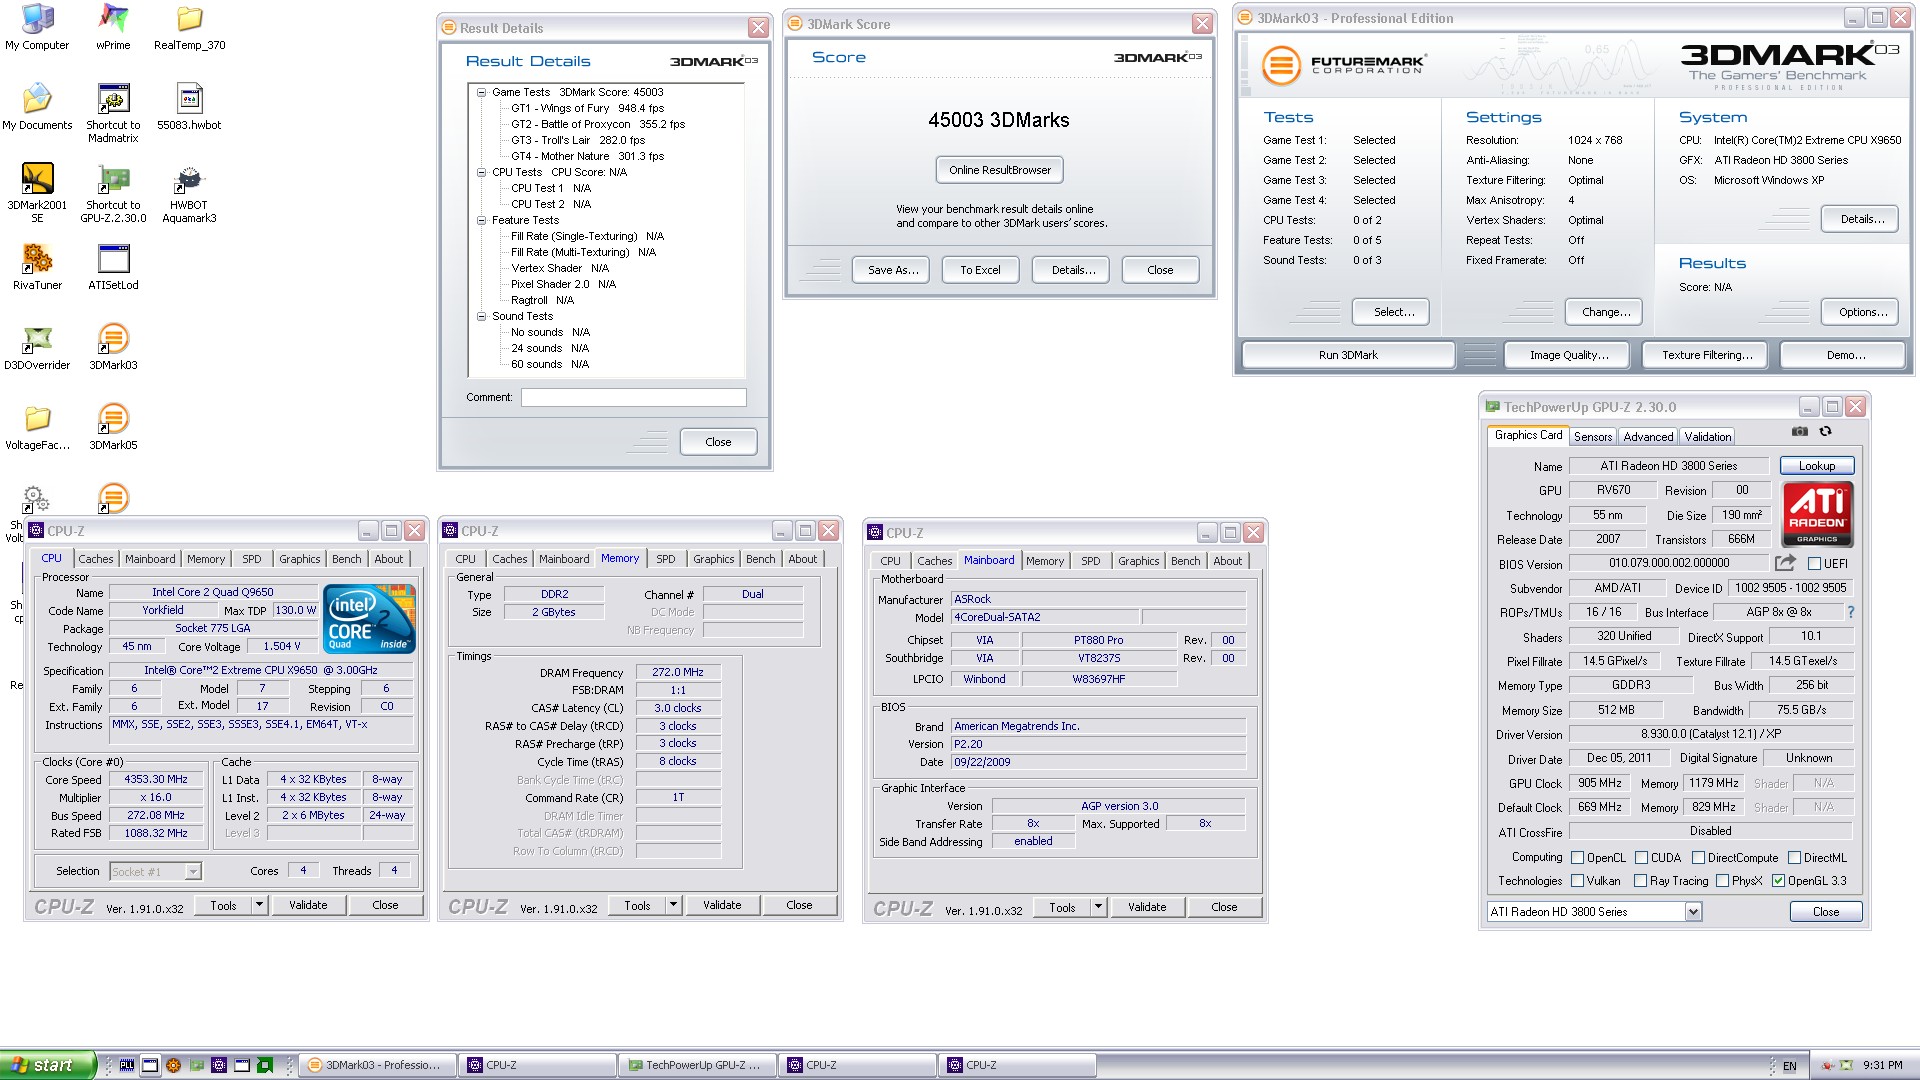Select the 3DMark05 desktop shortcut

coord(113,427)
